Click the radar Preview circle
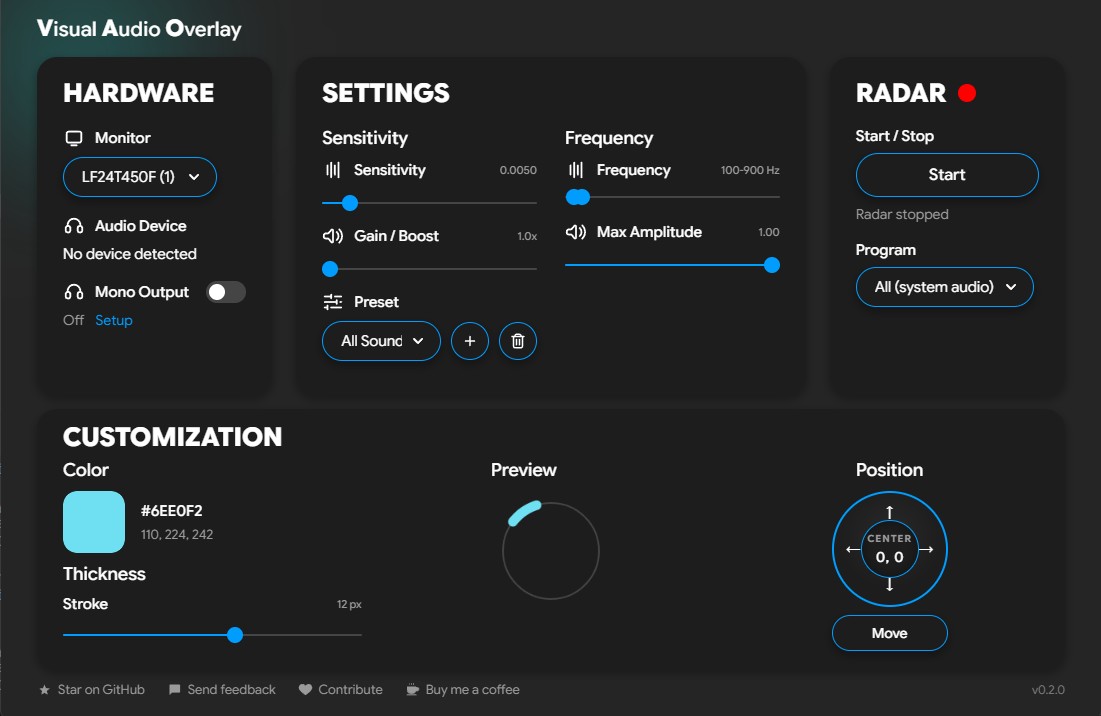Image resolution: width=1101 pixels, height=716 pixels. tap(550, 550)
